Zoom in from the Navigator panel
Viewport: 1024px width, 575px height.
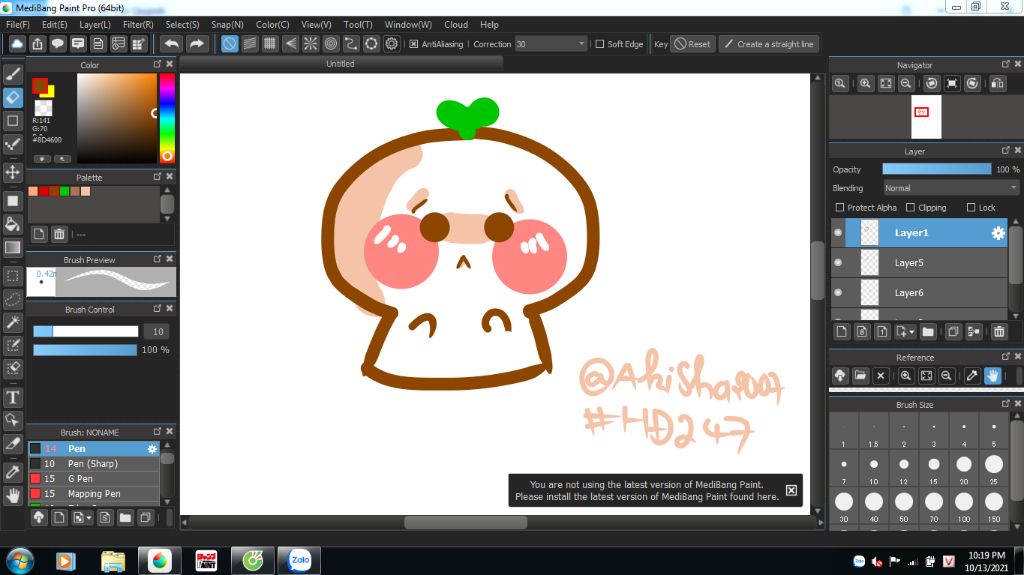click(865, 84)
